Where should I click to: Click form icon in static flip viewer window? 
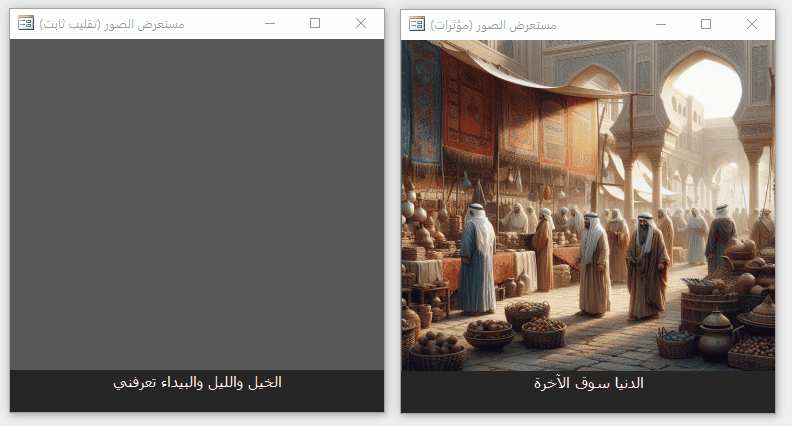click(x=26, y=23)
